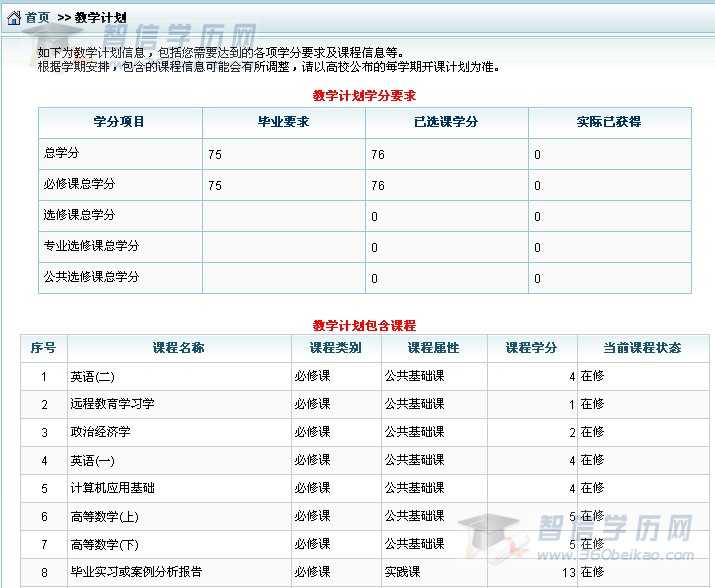Open the 首页 breadcrumb link
The width and height of the screenshot is (715, 588).
pos(37,18)
